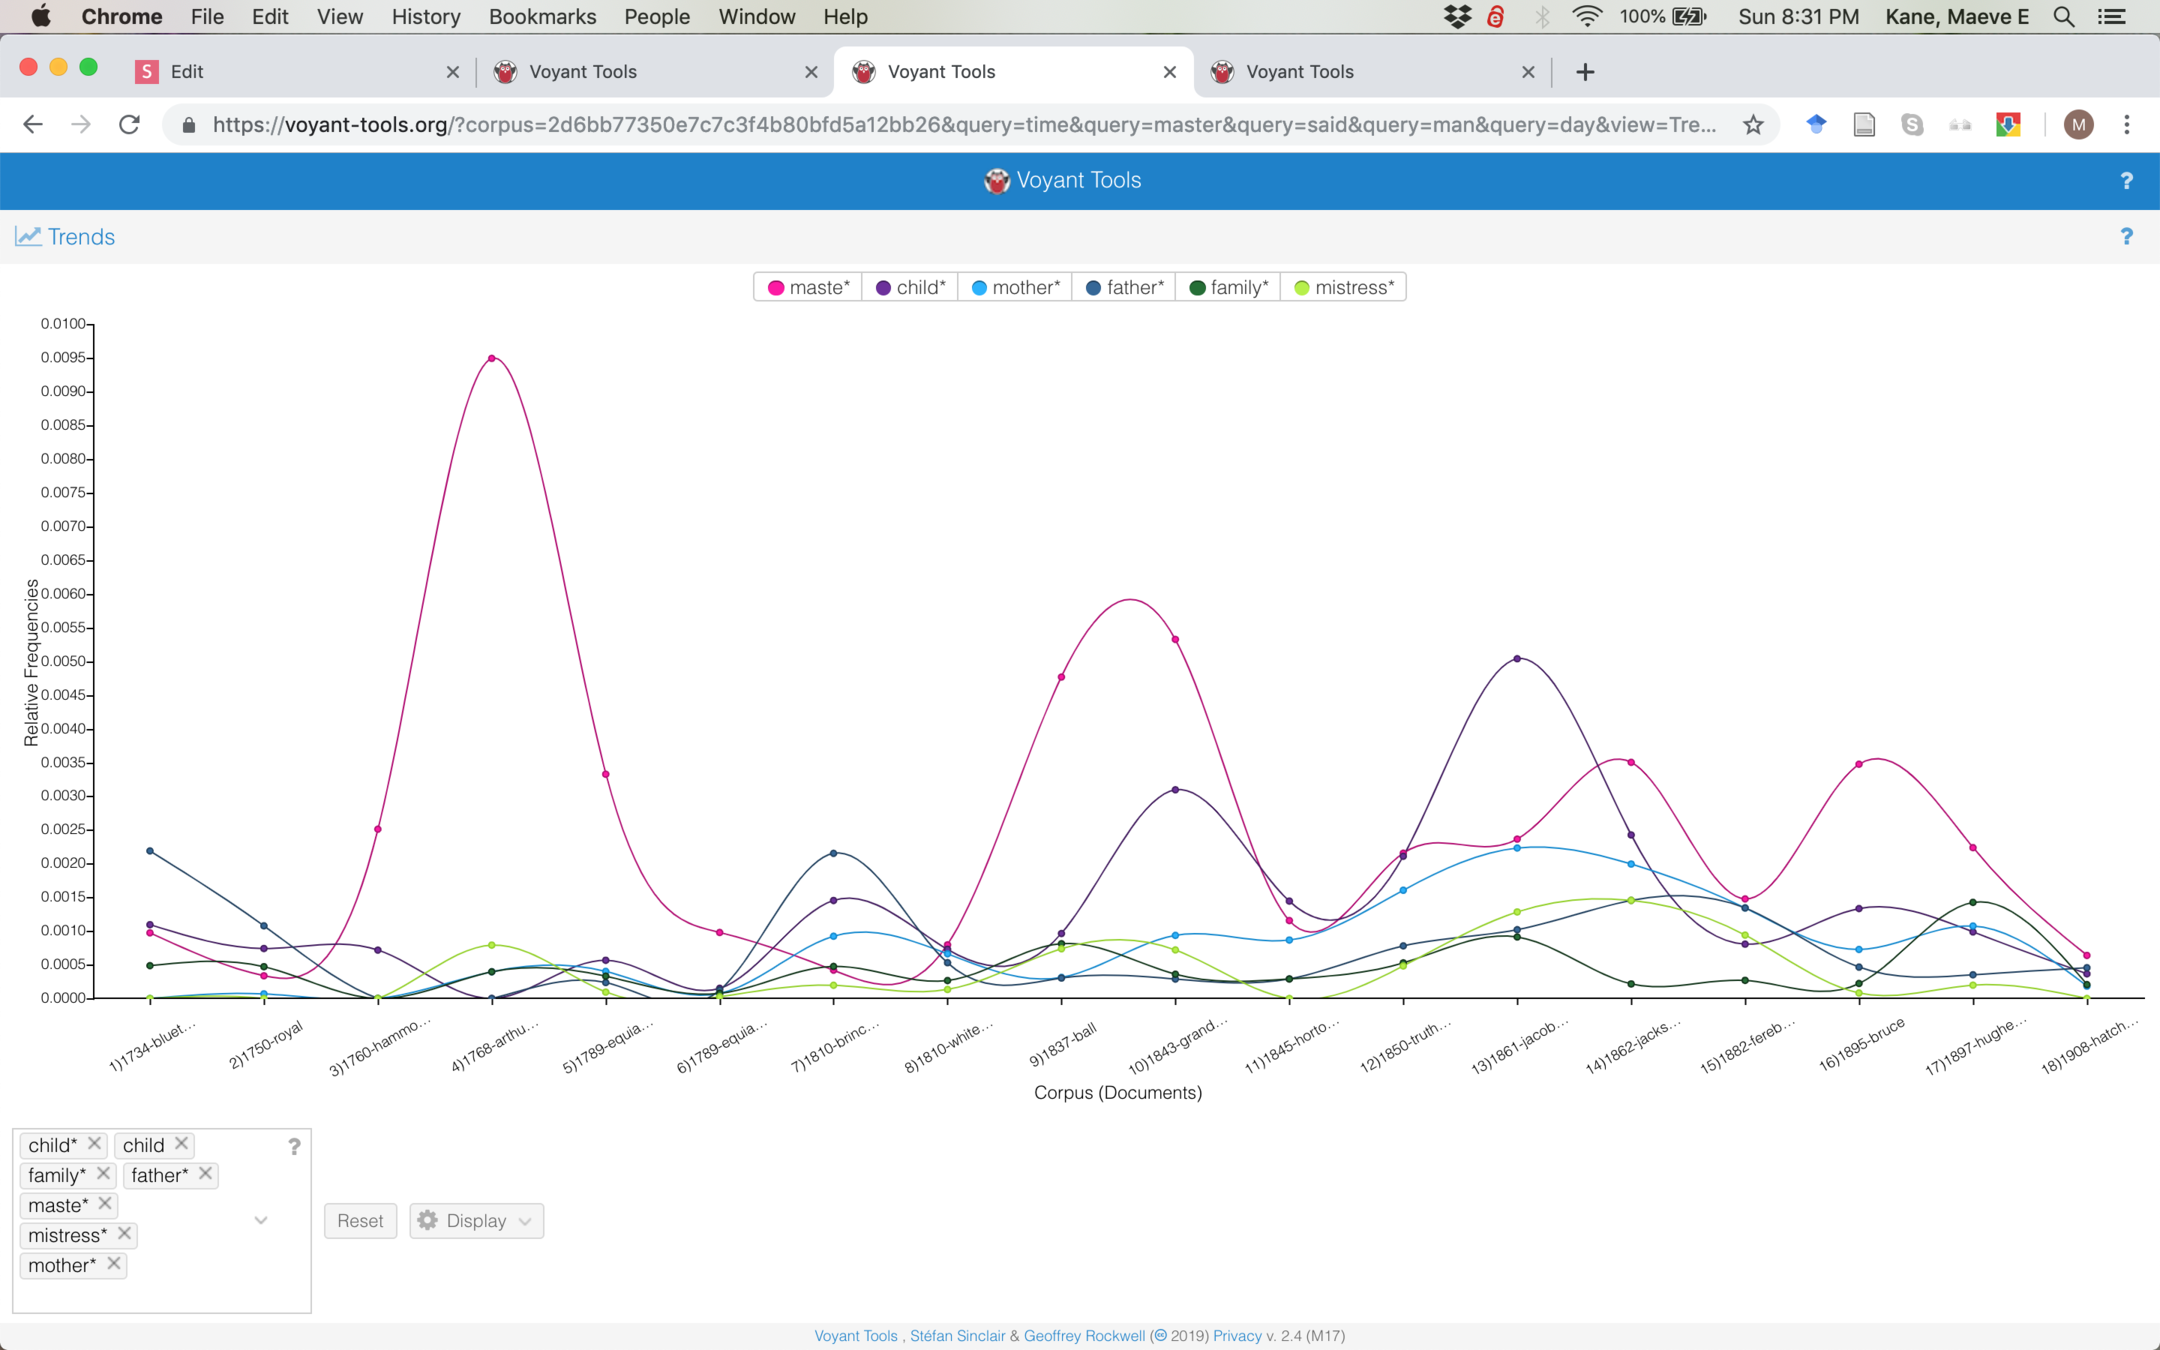
Task: Open Voyant Tools help question mark in blue header
Action: point(2126,181)
